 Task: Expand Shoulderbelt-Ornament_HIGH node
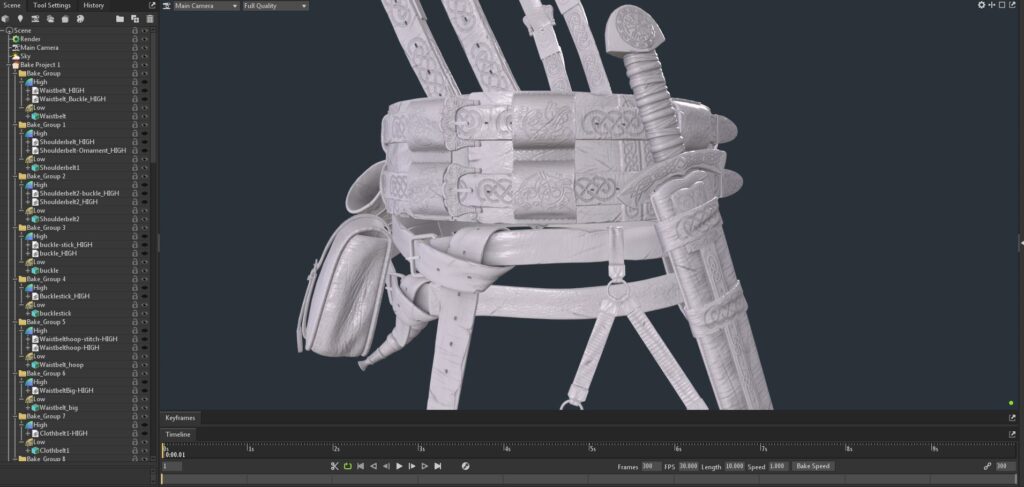(28, 150)
